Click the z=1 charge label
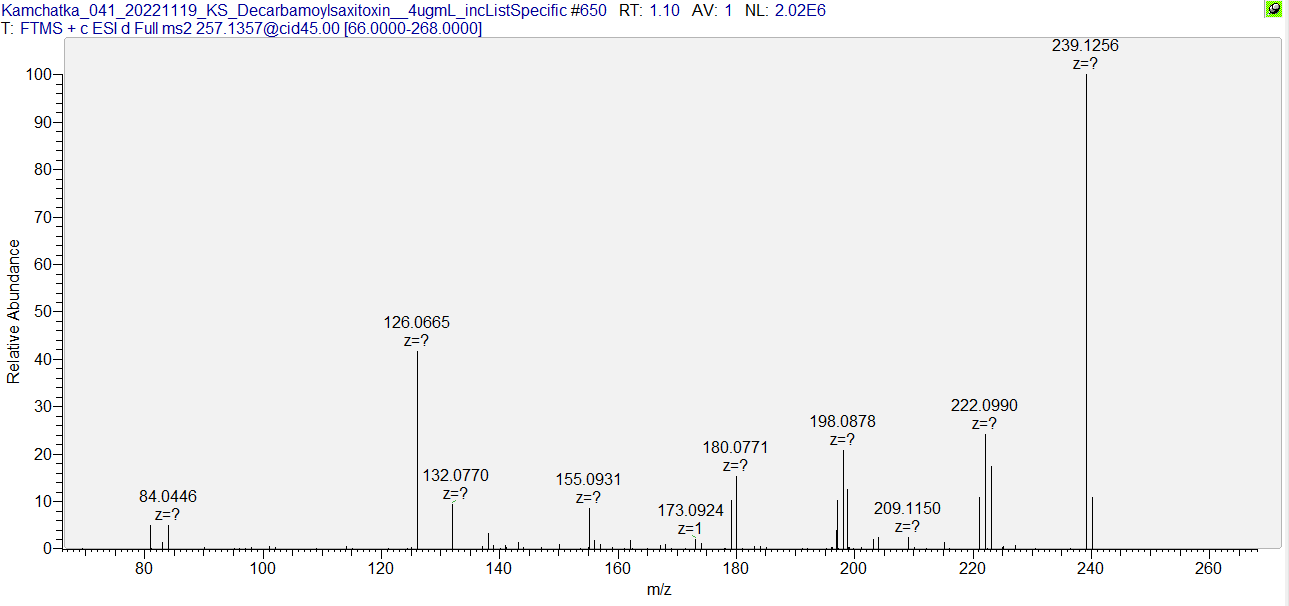The image size is (1289, 606). (x=690, y=529)
